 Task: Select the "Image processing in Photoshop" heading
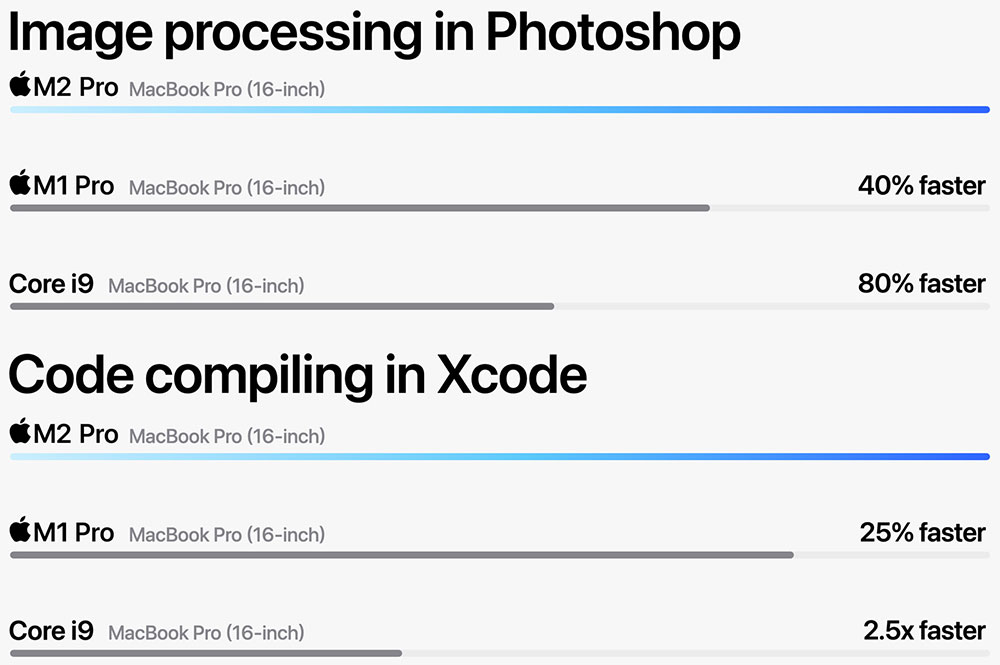pyautogui.click(x=374, y=33)
